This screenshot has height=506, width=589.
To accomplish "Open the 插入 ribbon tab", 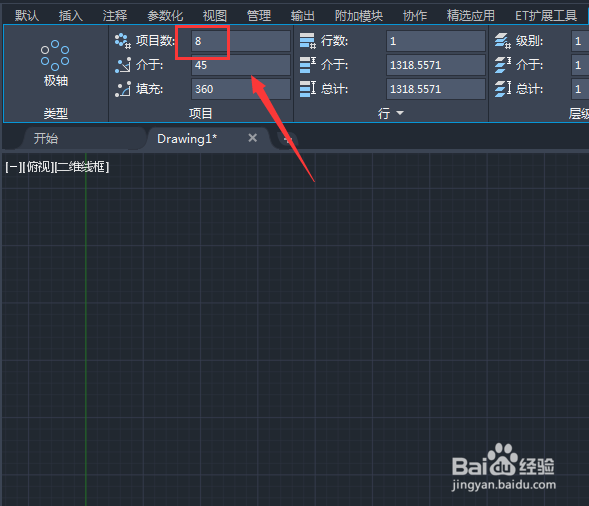I will (71, 16).
